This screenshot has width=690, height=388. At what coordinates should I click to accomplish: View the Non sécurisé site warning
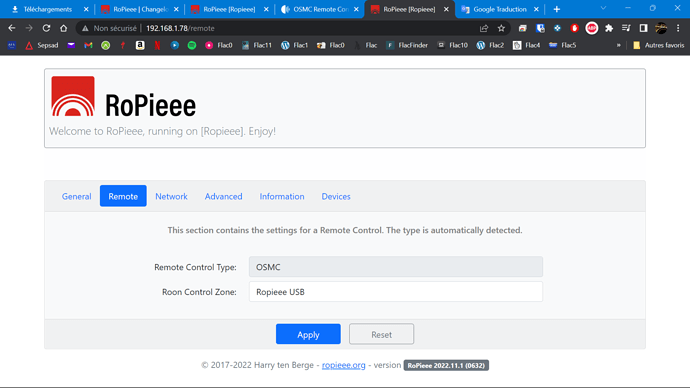[x=109, y=28]
